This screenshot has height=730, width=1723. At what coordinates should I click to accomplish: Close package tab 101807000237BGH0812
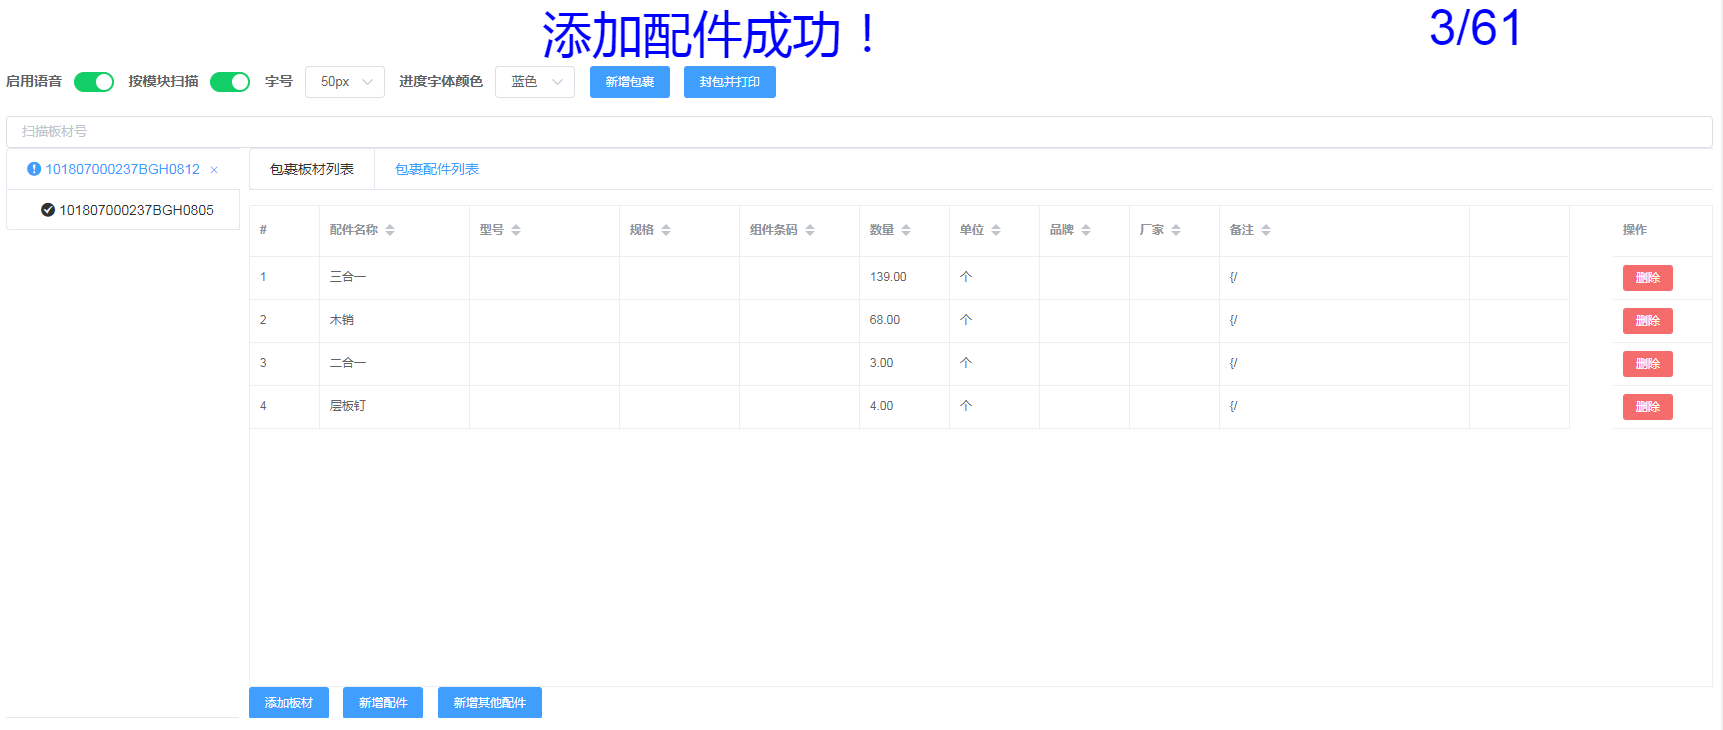(214, 170)
